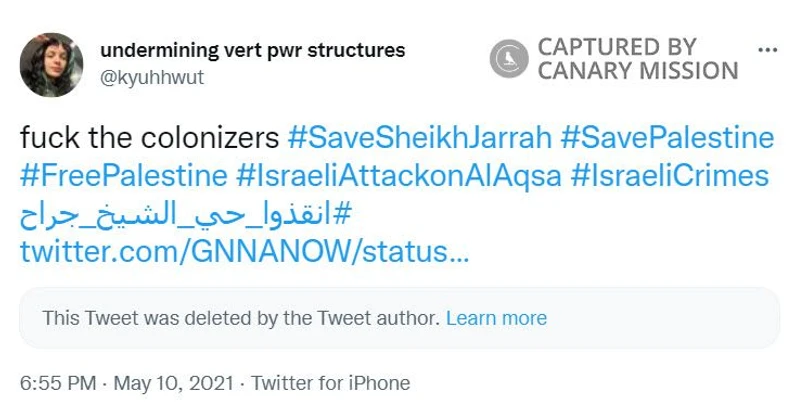Open the twitter.com/GNNANOW/status link
The width and height of the screenshot is (800, 410).
(243, 253)
